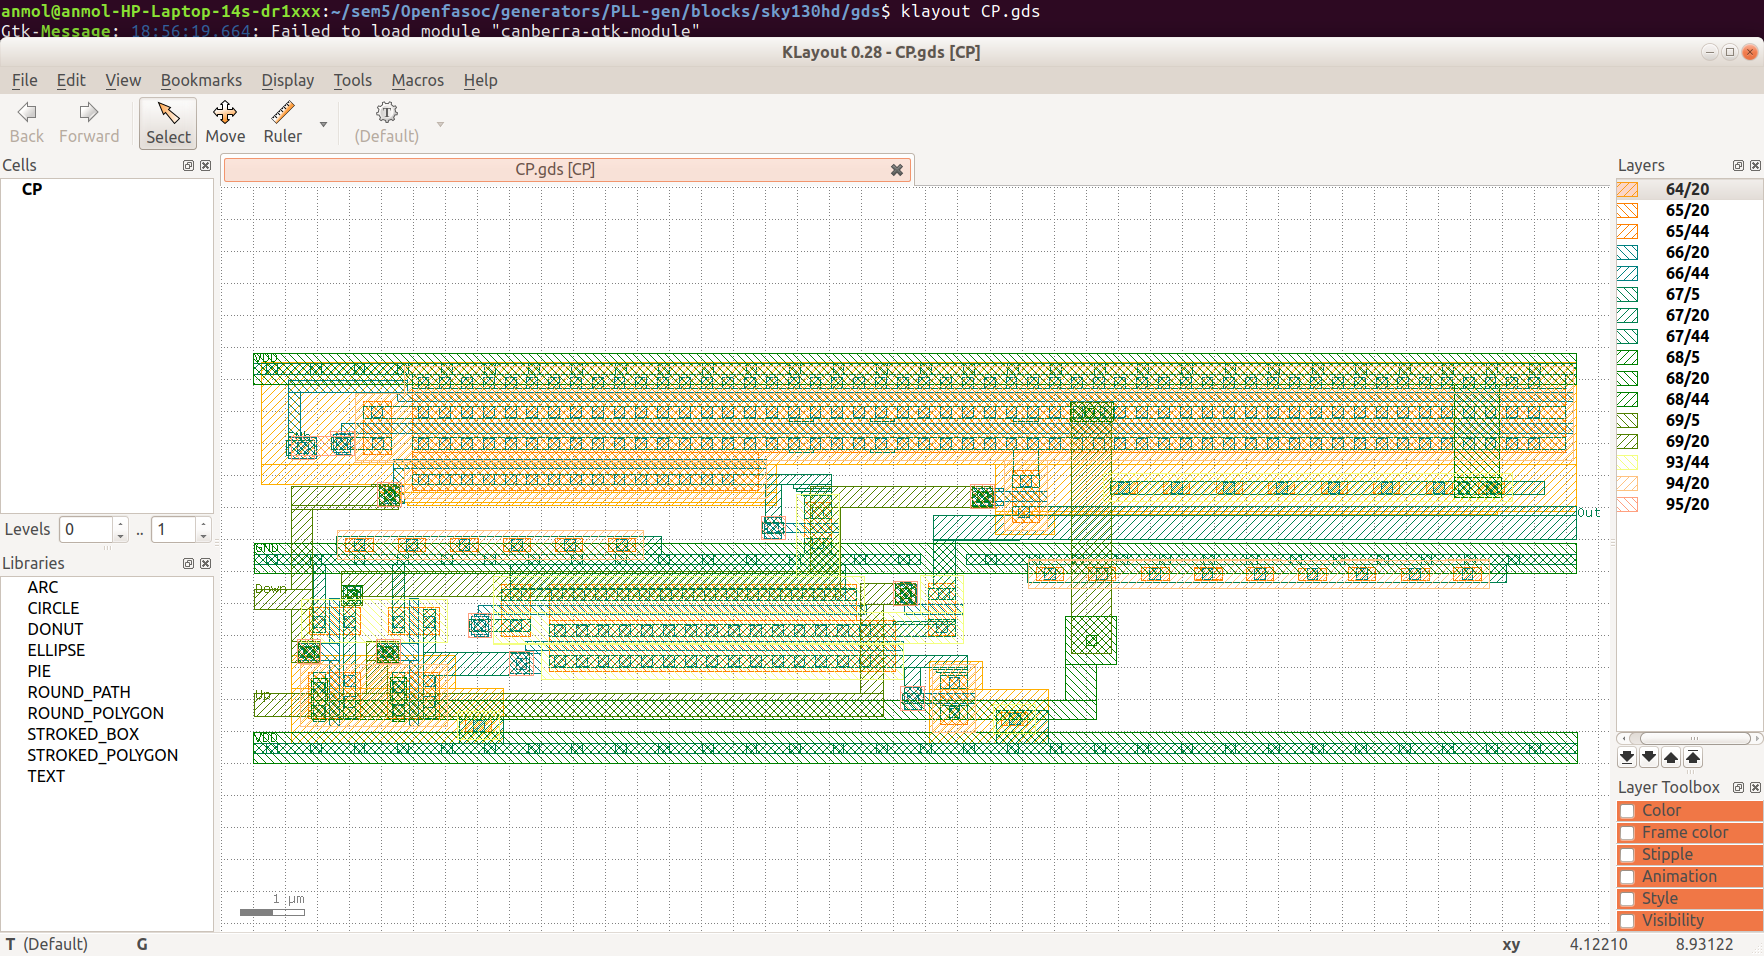The width and height of the screenshot is (1764, 956).
Task: Move selected layer up in Layers panel
Action: point(1671,757)
